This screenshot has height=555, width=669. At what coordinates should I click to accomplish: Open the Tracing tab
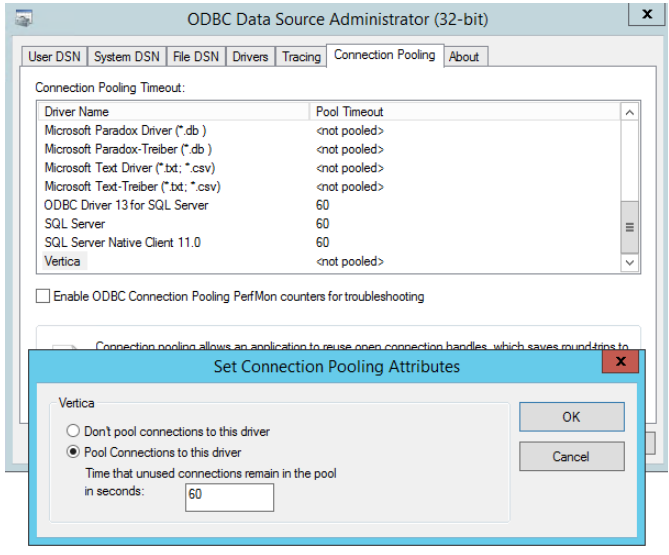(301, 57)
